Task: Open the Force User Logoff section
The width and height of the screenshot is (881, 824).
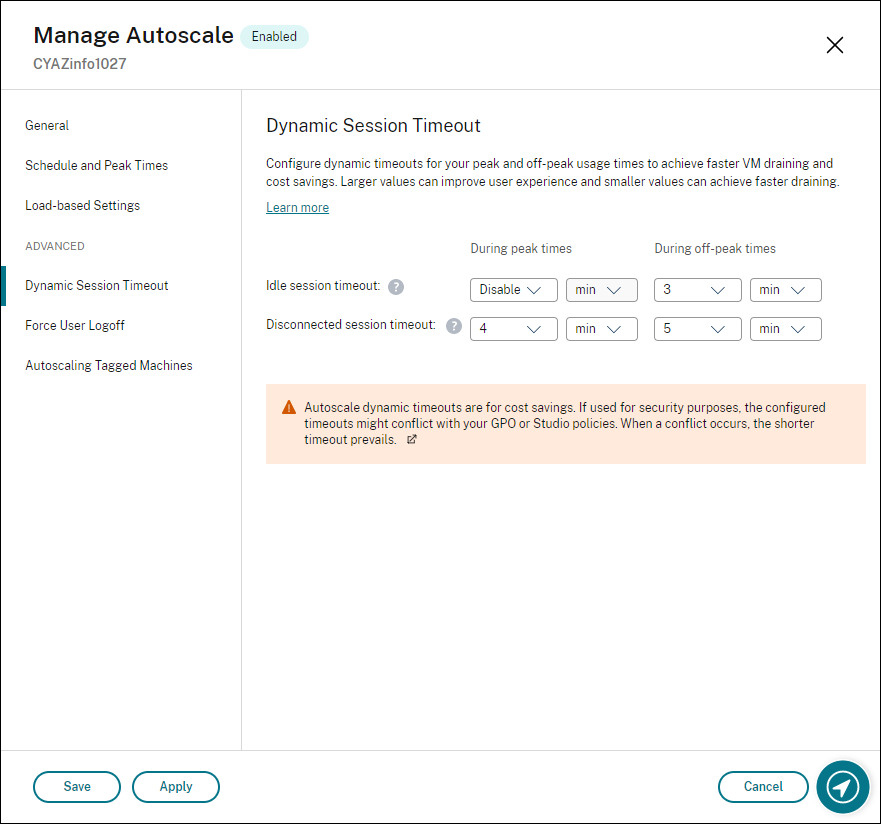Action: tap(75, 325)
